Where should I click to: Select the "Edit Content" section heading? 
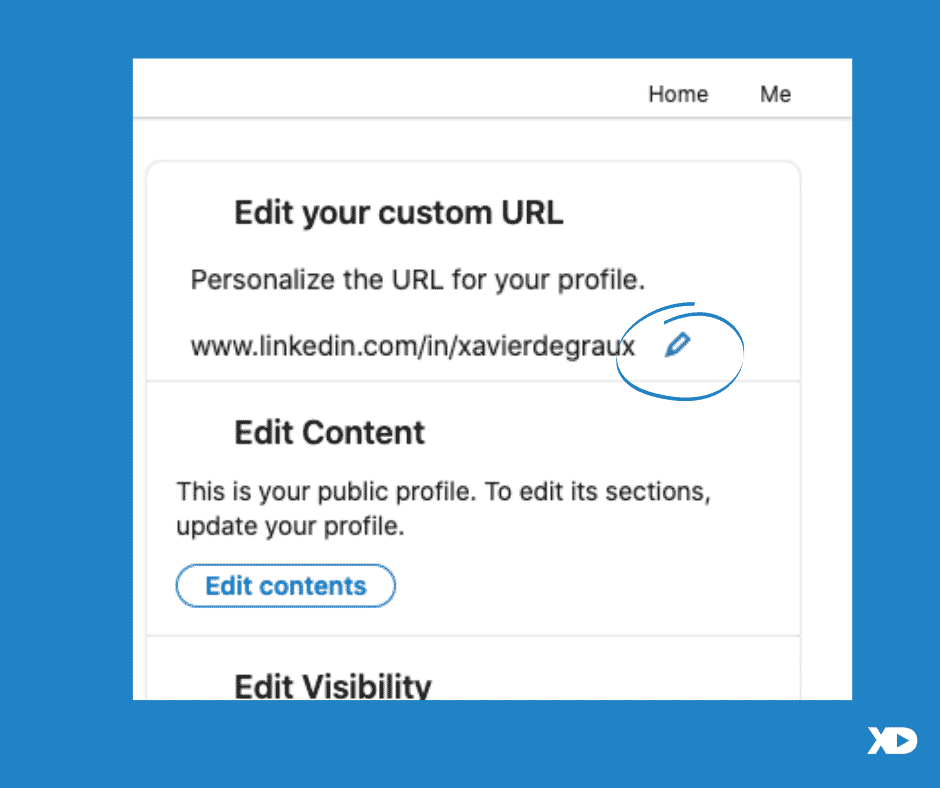pos(329,432)
